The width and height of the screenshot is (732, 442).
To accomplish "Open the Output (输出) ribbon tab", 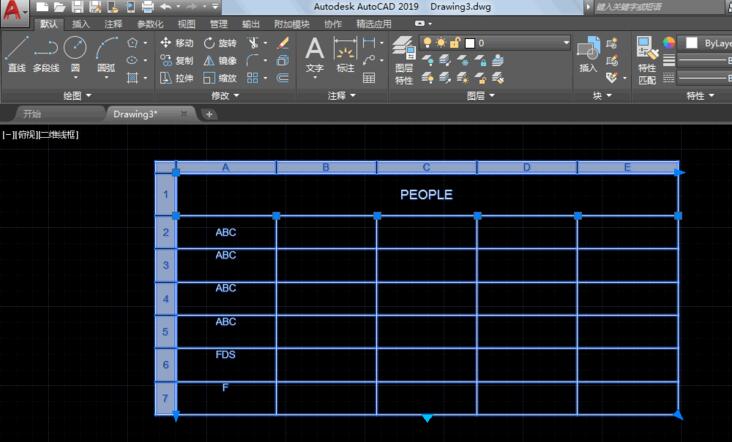I will pos(251,24).
